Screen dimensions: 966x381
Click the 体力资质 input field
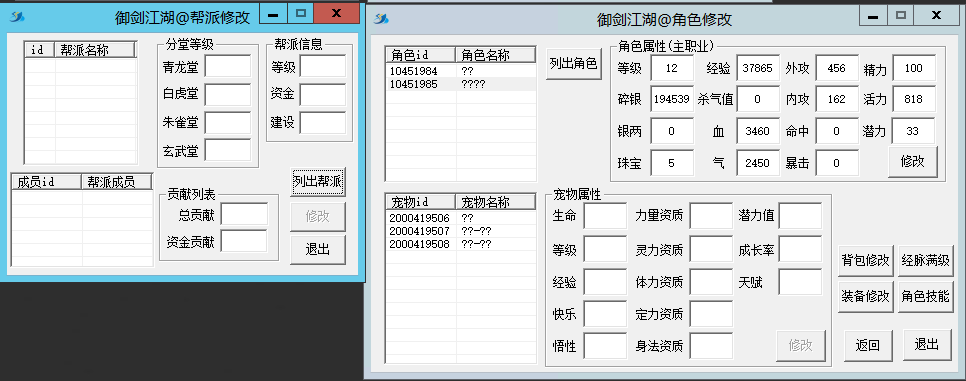coord(711,282)
